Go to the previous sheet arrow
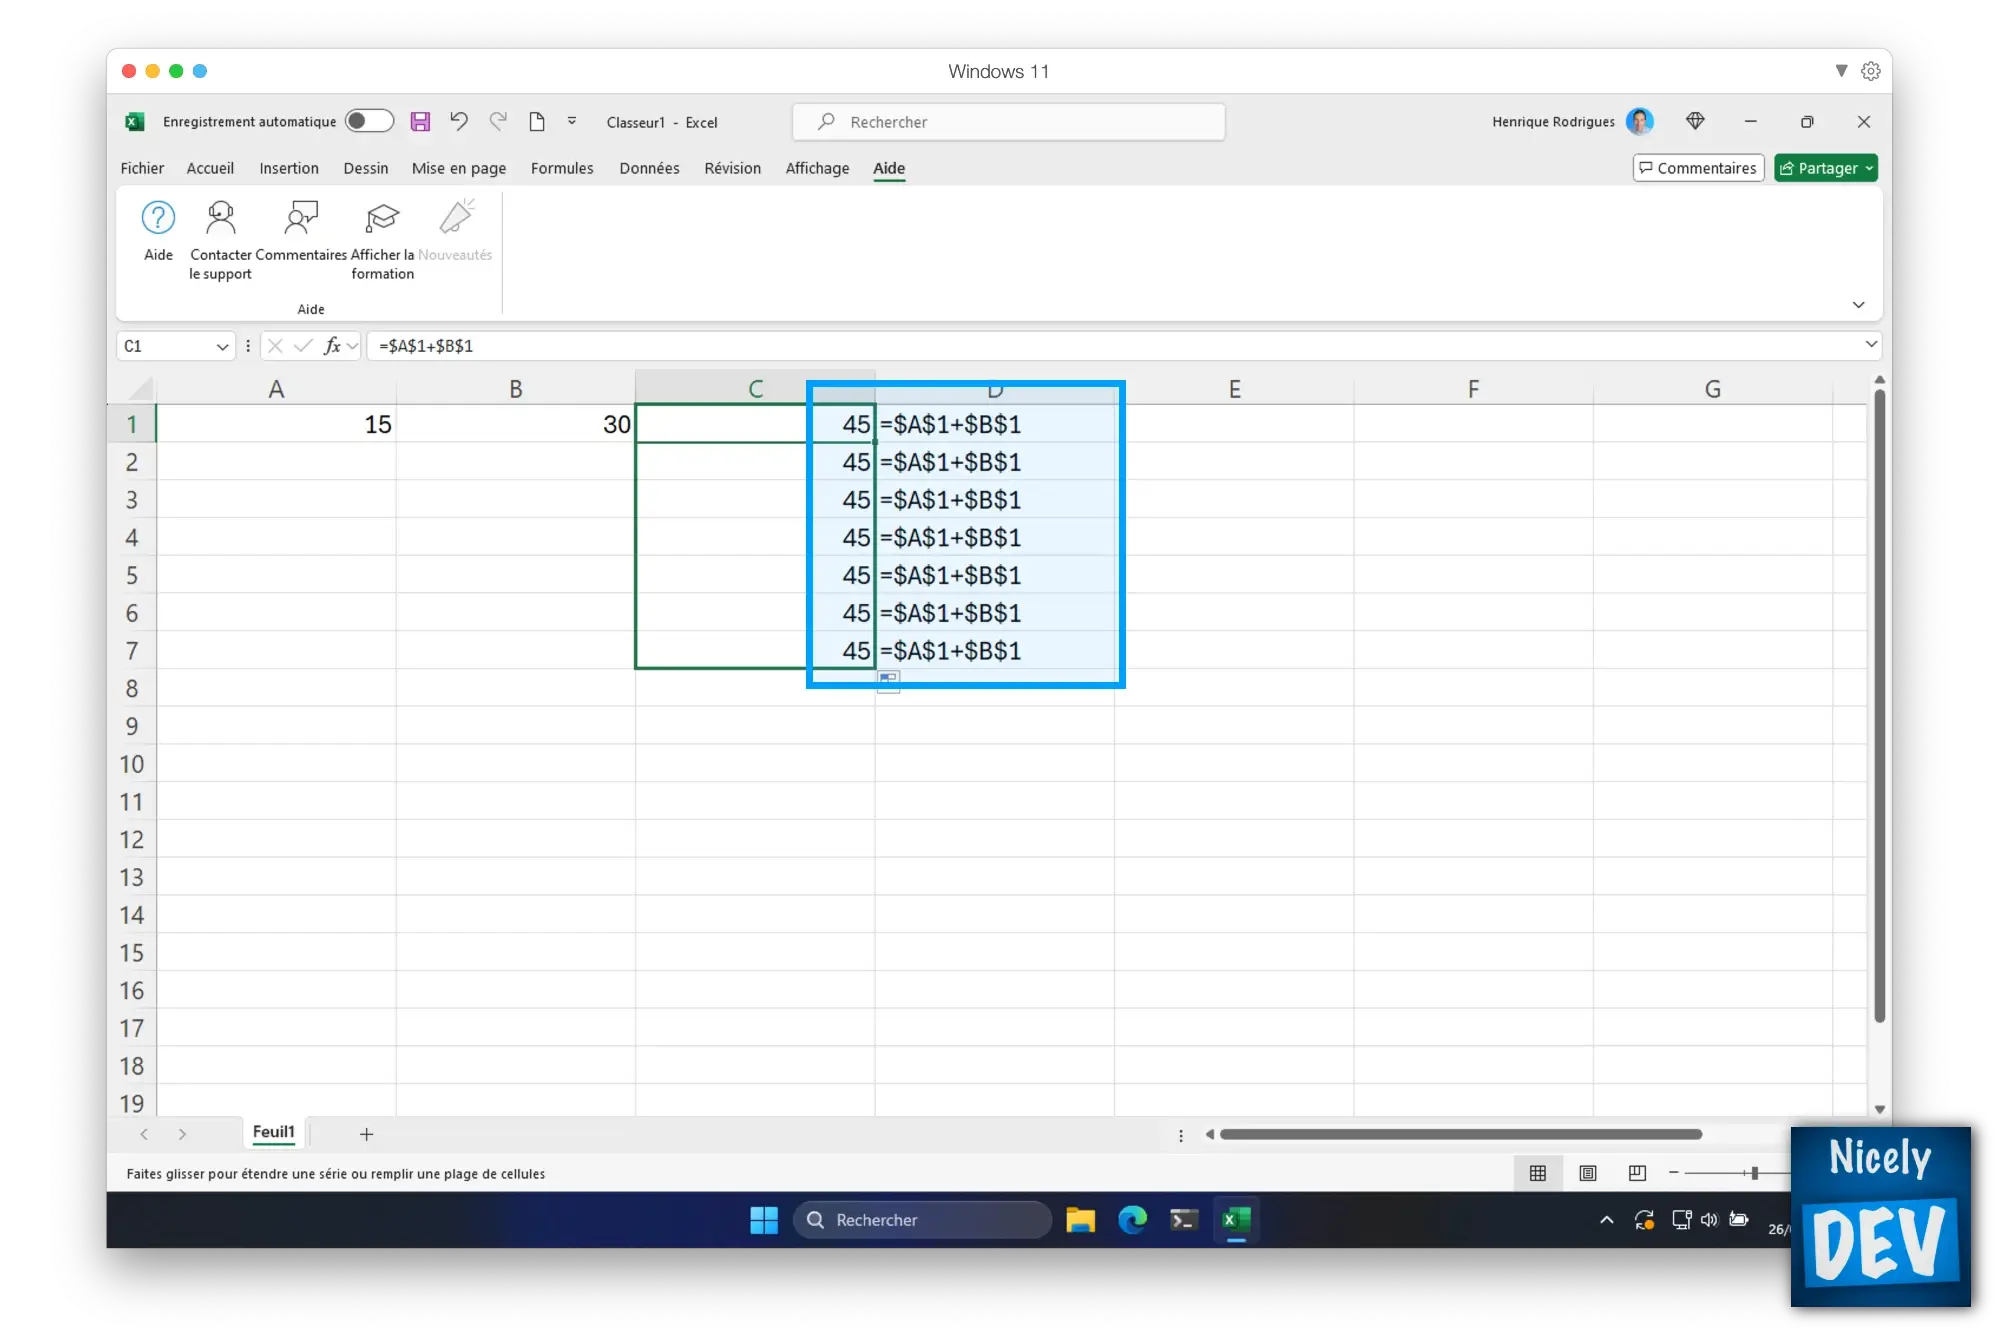Screen dimensions: 2000x1338 tap(144, 1134)
